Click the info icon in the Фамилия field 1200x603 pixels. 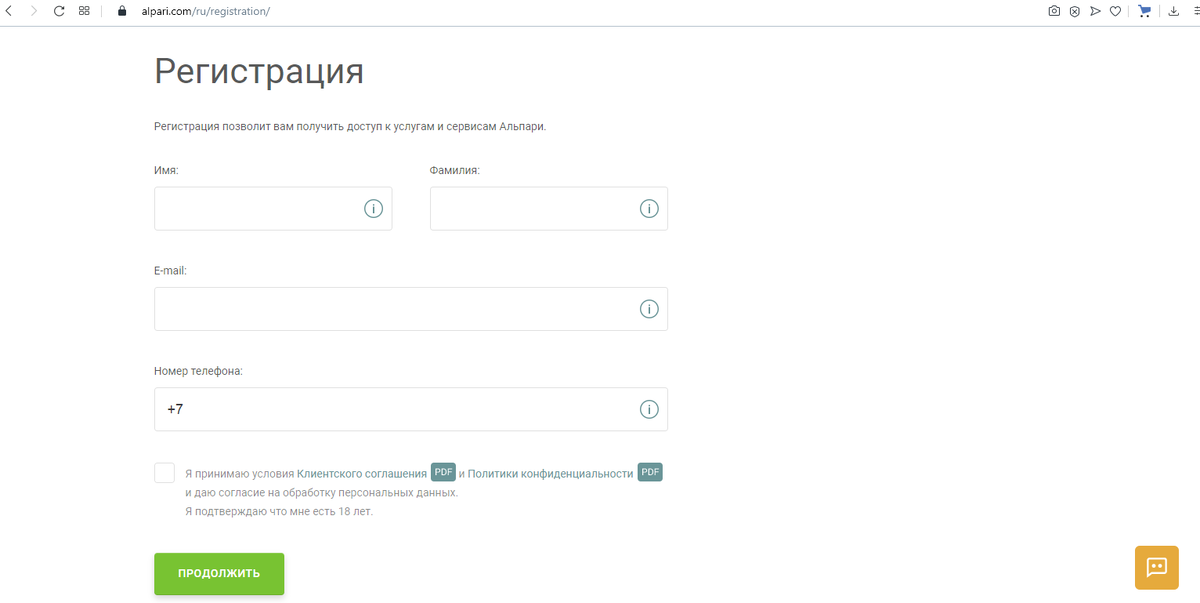pos(649,209)
